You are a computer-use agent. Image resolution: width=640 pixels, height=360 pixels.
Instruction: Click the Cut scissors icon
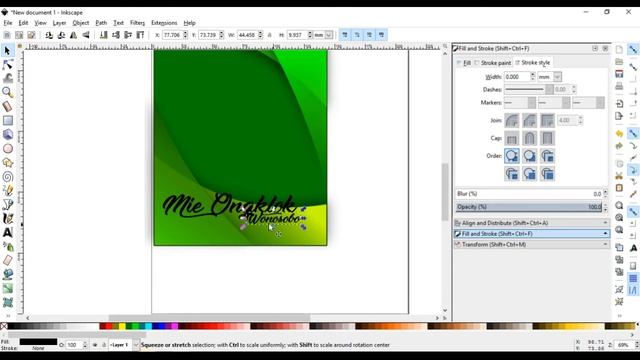[x=619, y=176]
